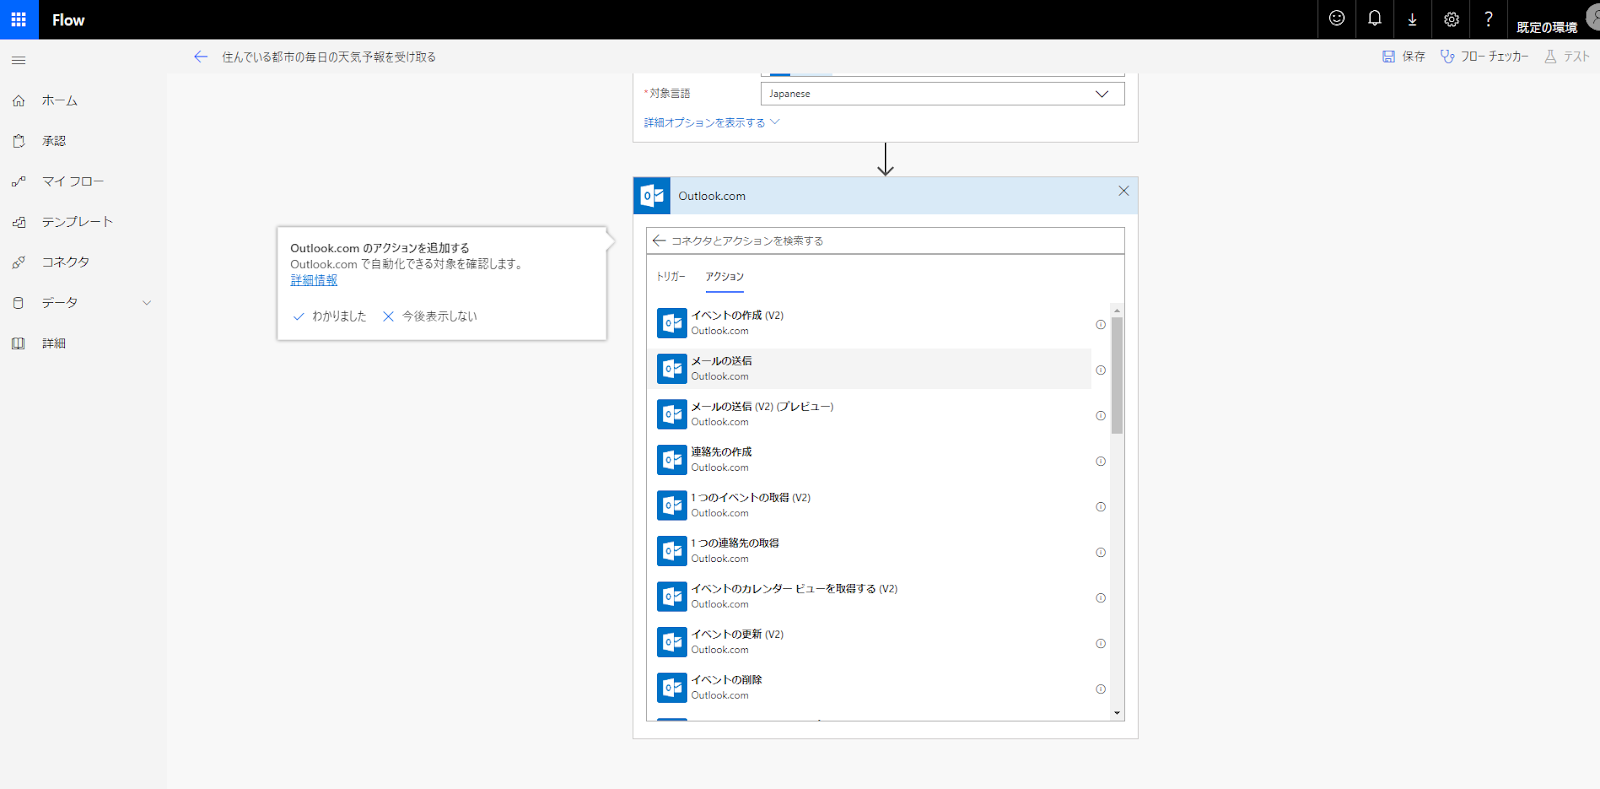Viewport: 1600px width, 789px height.
Task: Click わかりました in the tooltip
Action: click(x=329, y=316)
